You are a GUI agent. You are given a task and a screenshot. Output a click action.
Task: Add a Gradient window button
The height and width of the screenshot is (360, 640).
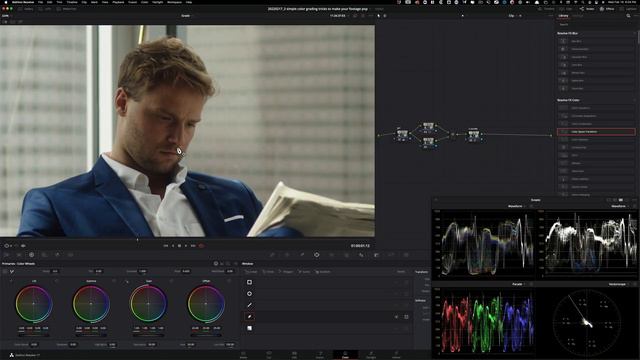tap(322, 271)
